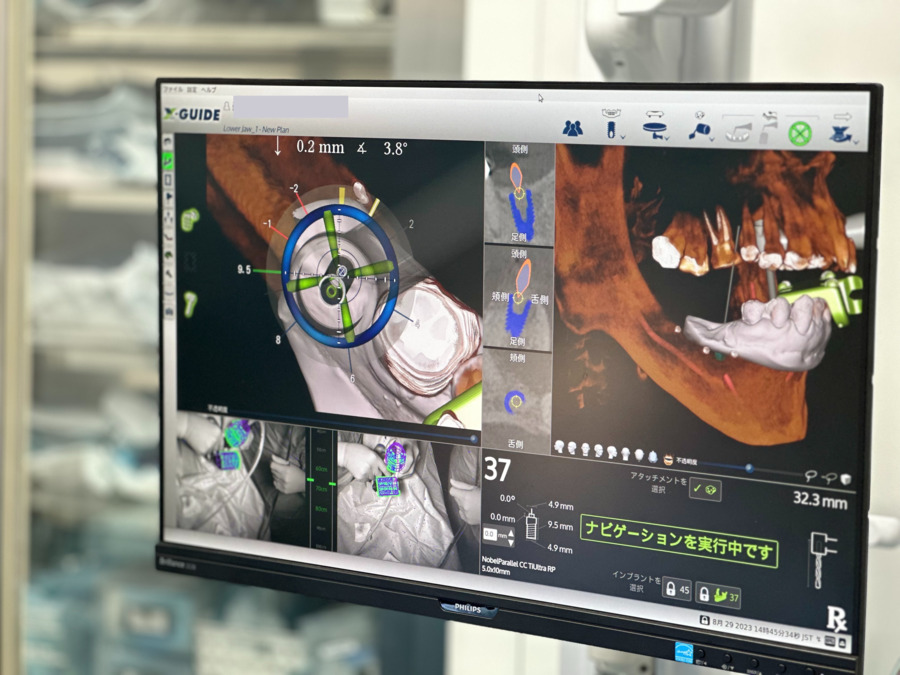Increase the depth offset mm stepper
The width and height of the screenshot is (900, 675).
[x=512, y=530]
